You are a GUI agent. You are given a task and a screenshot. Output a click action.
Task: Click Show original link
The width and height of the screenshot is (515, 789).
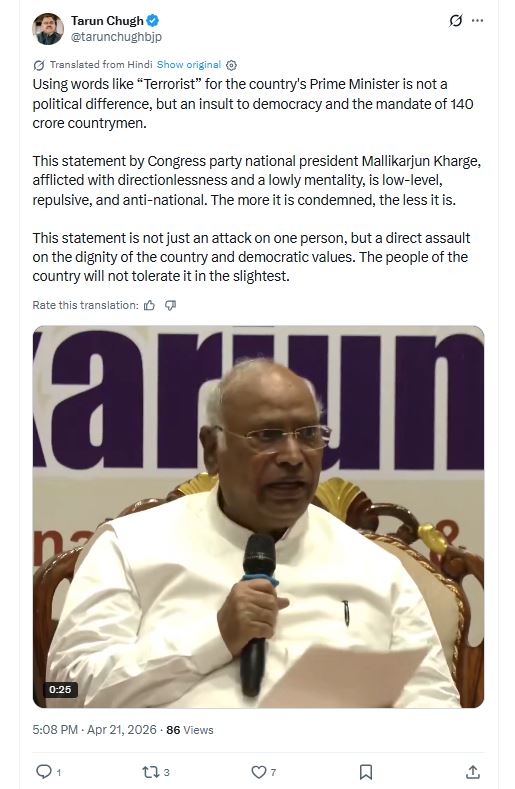pos(189,64)
